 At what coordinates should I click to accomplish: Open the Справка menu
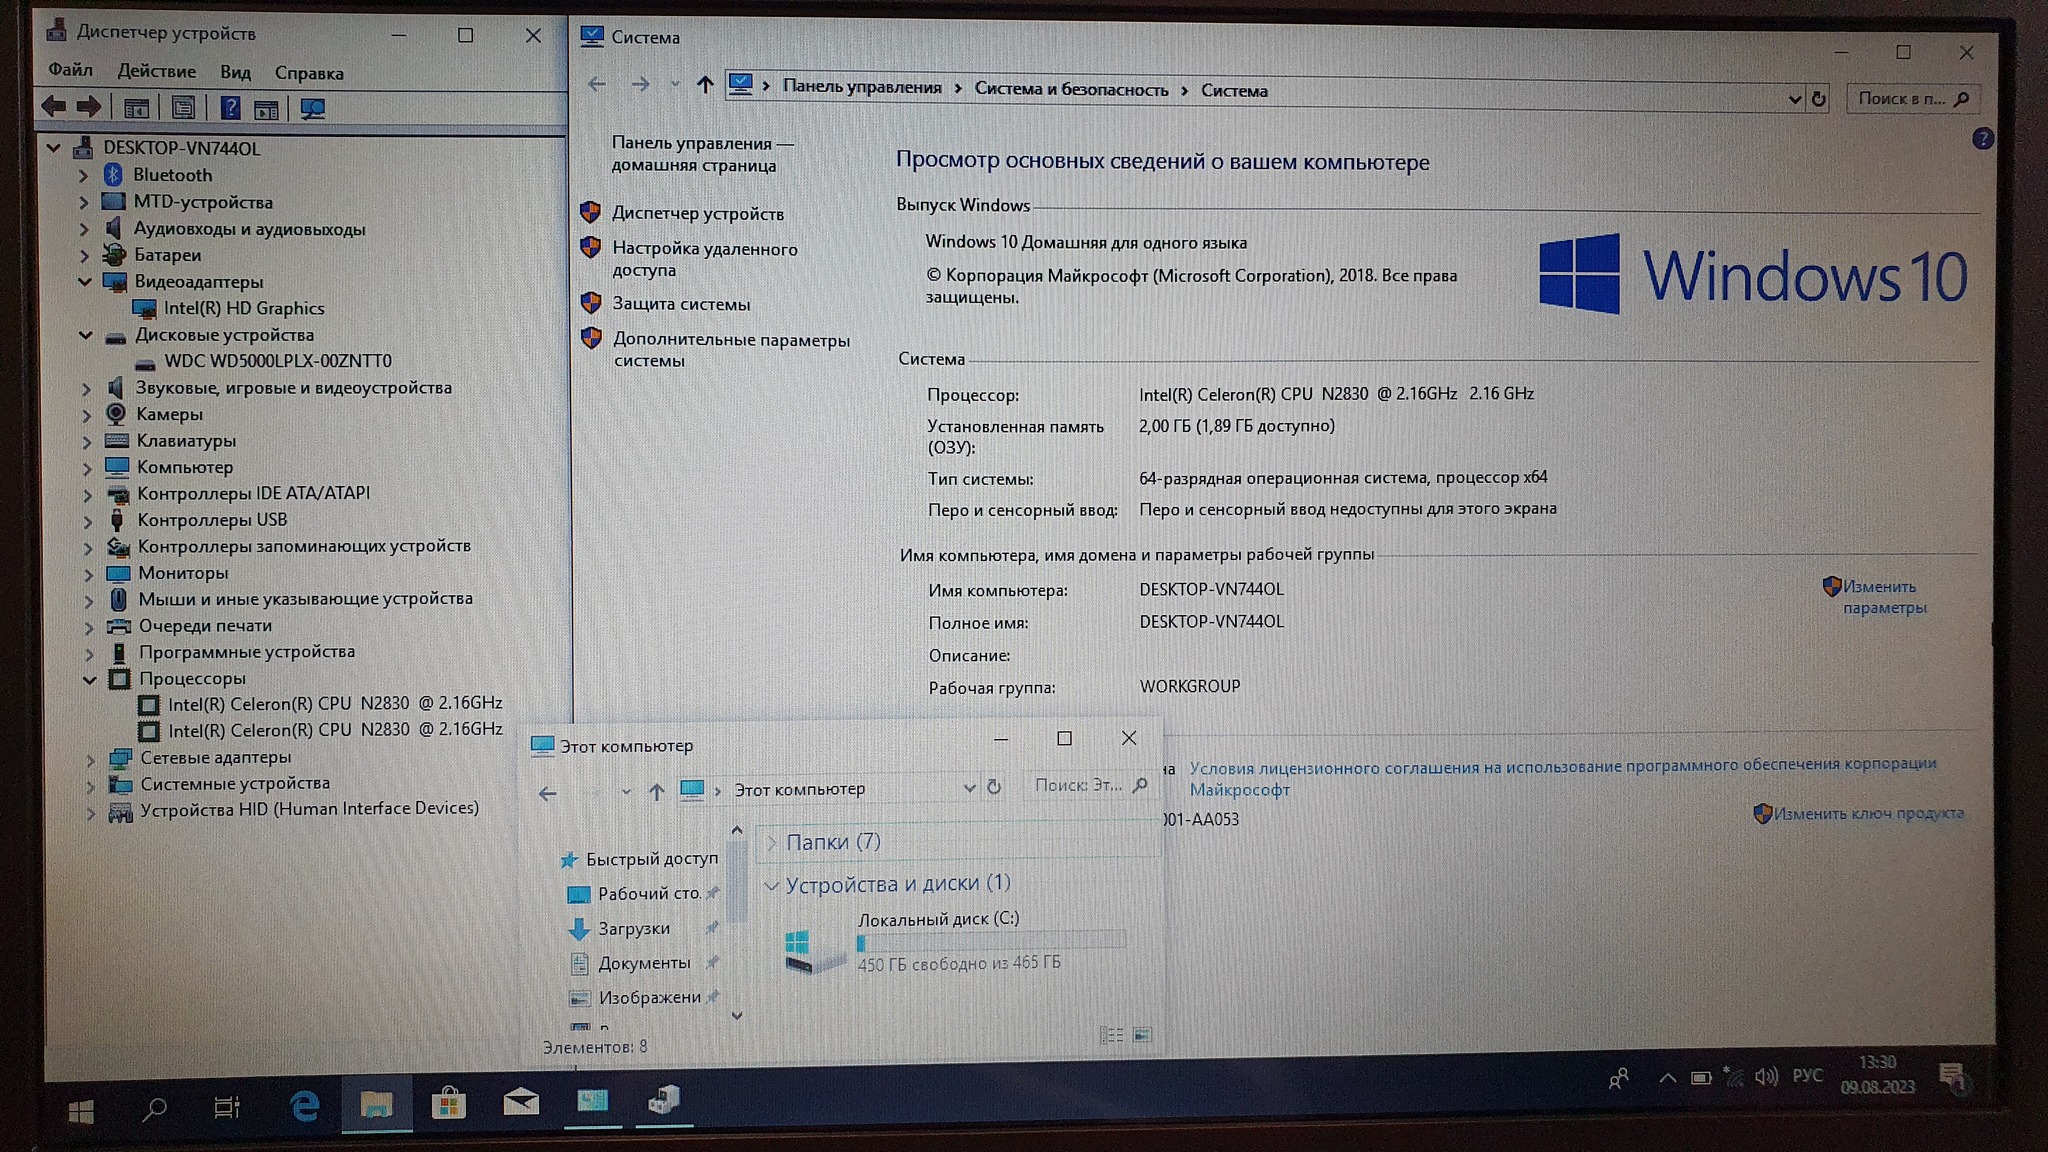pos(308,73)
